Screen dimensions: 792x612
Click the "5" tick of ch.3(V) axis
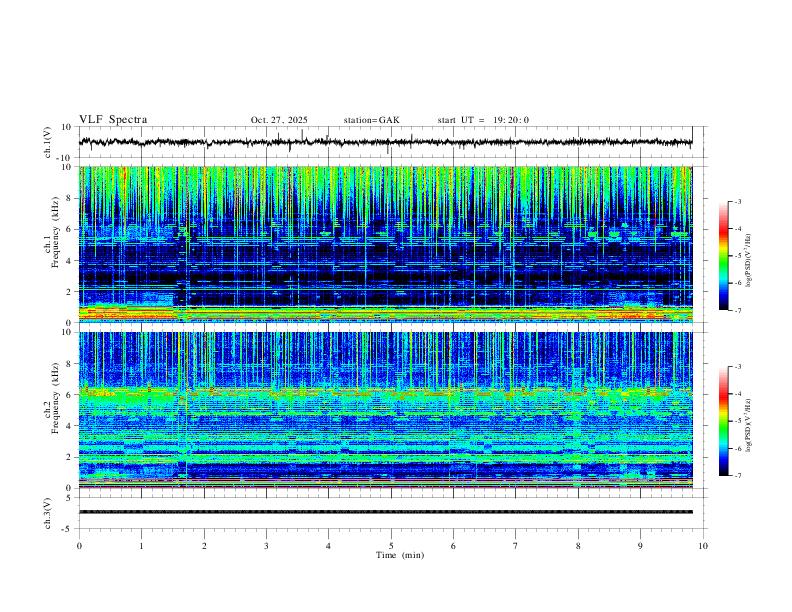(x=69, y=498)
